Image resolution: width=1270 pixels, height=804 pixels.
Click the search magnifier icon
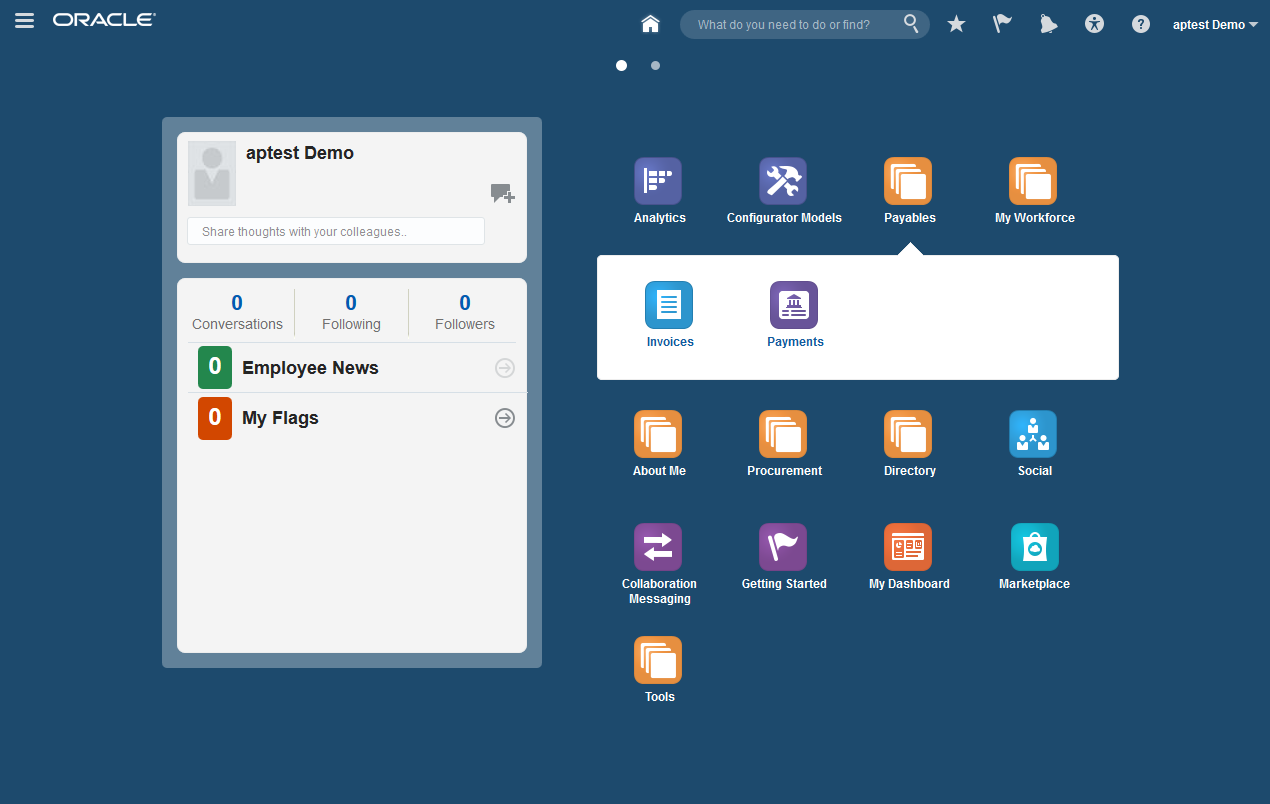point(911,23)
